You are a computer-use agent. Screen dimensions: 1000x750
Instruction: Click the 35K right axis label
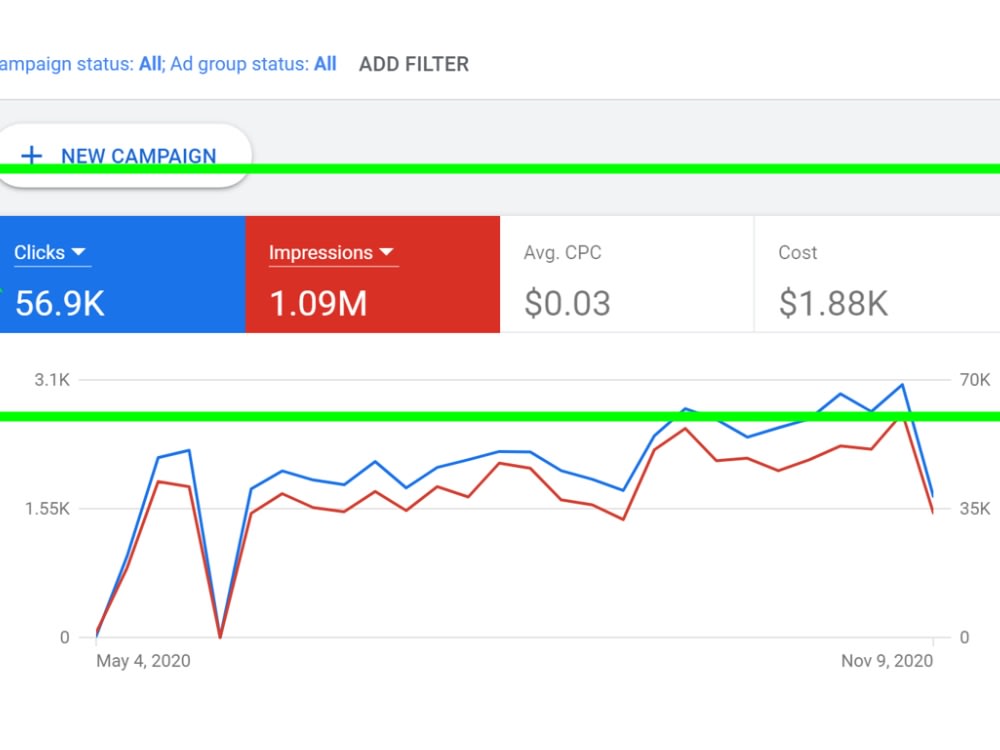pyautogui.click(x=974, y=509)
